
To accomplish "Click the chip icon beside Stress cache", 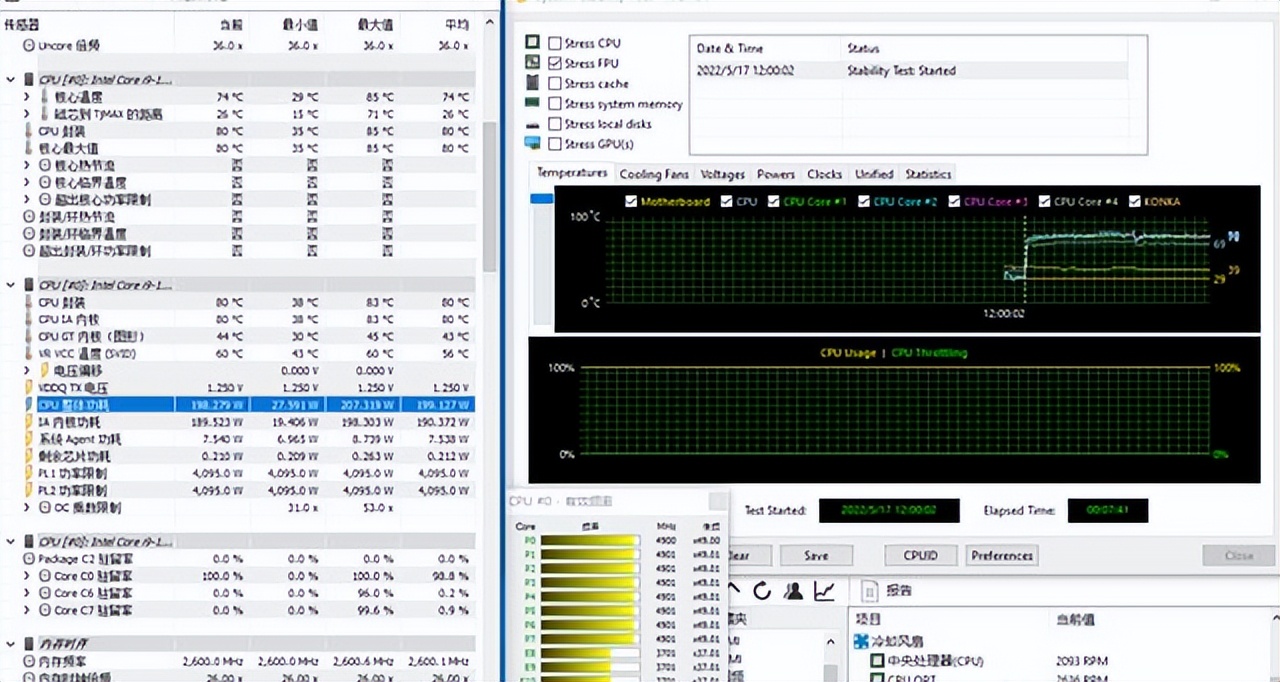I will click(x=532, y=83).
